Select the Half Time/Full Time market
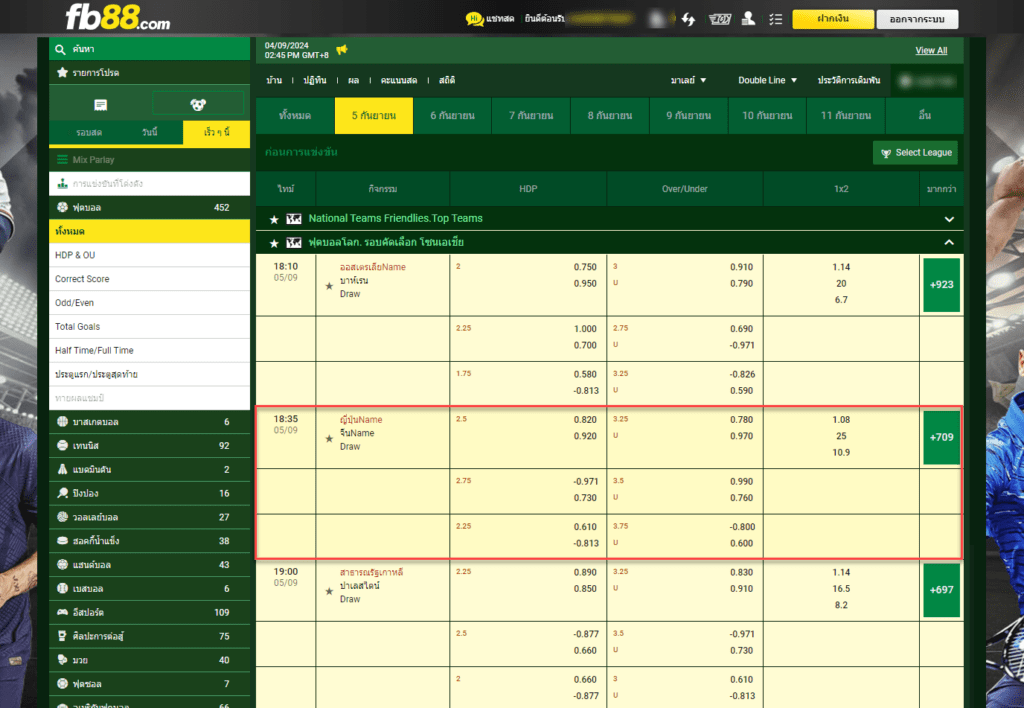Viewport: 1024px width, 708px height. point(150,351)
